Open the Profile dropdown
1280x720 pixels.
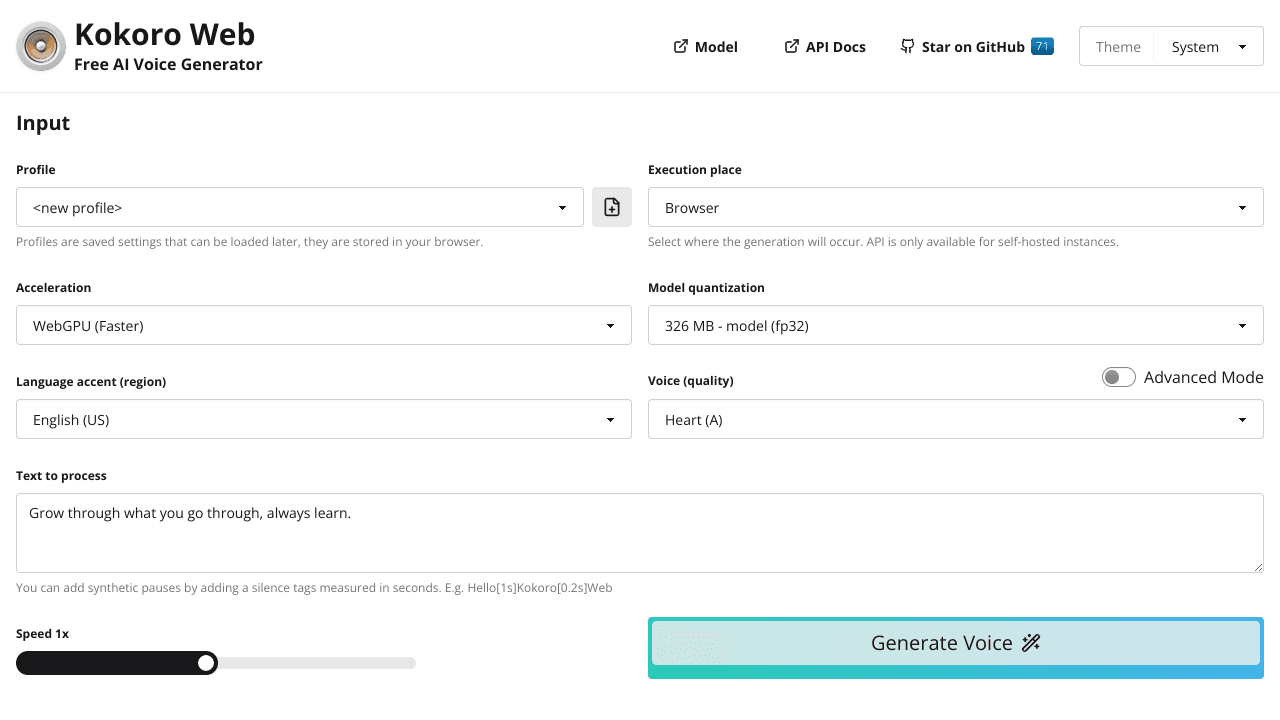pos(300,207)
